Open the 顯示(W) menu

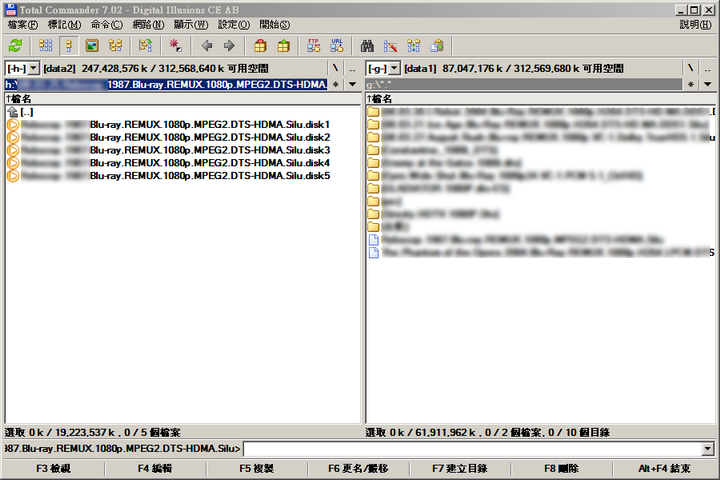coord(191,25)
